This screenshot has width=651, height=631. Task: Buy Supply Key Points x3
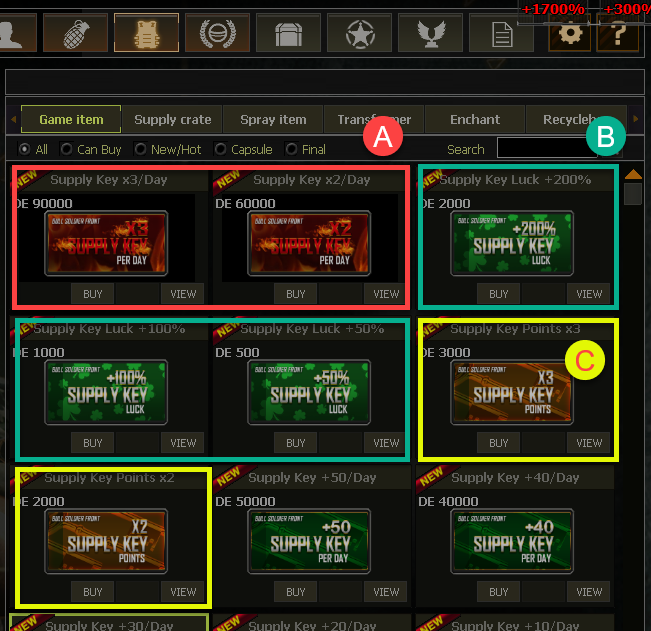[499, 443]
